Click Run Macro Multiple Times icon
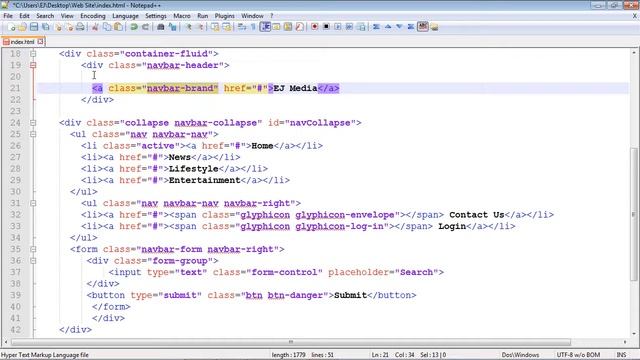640x360 pixels. coord(349,27)
